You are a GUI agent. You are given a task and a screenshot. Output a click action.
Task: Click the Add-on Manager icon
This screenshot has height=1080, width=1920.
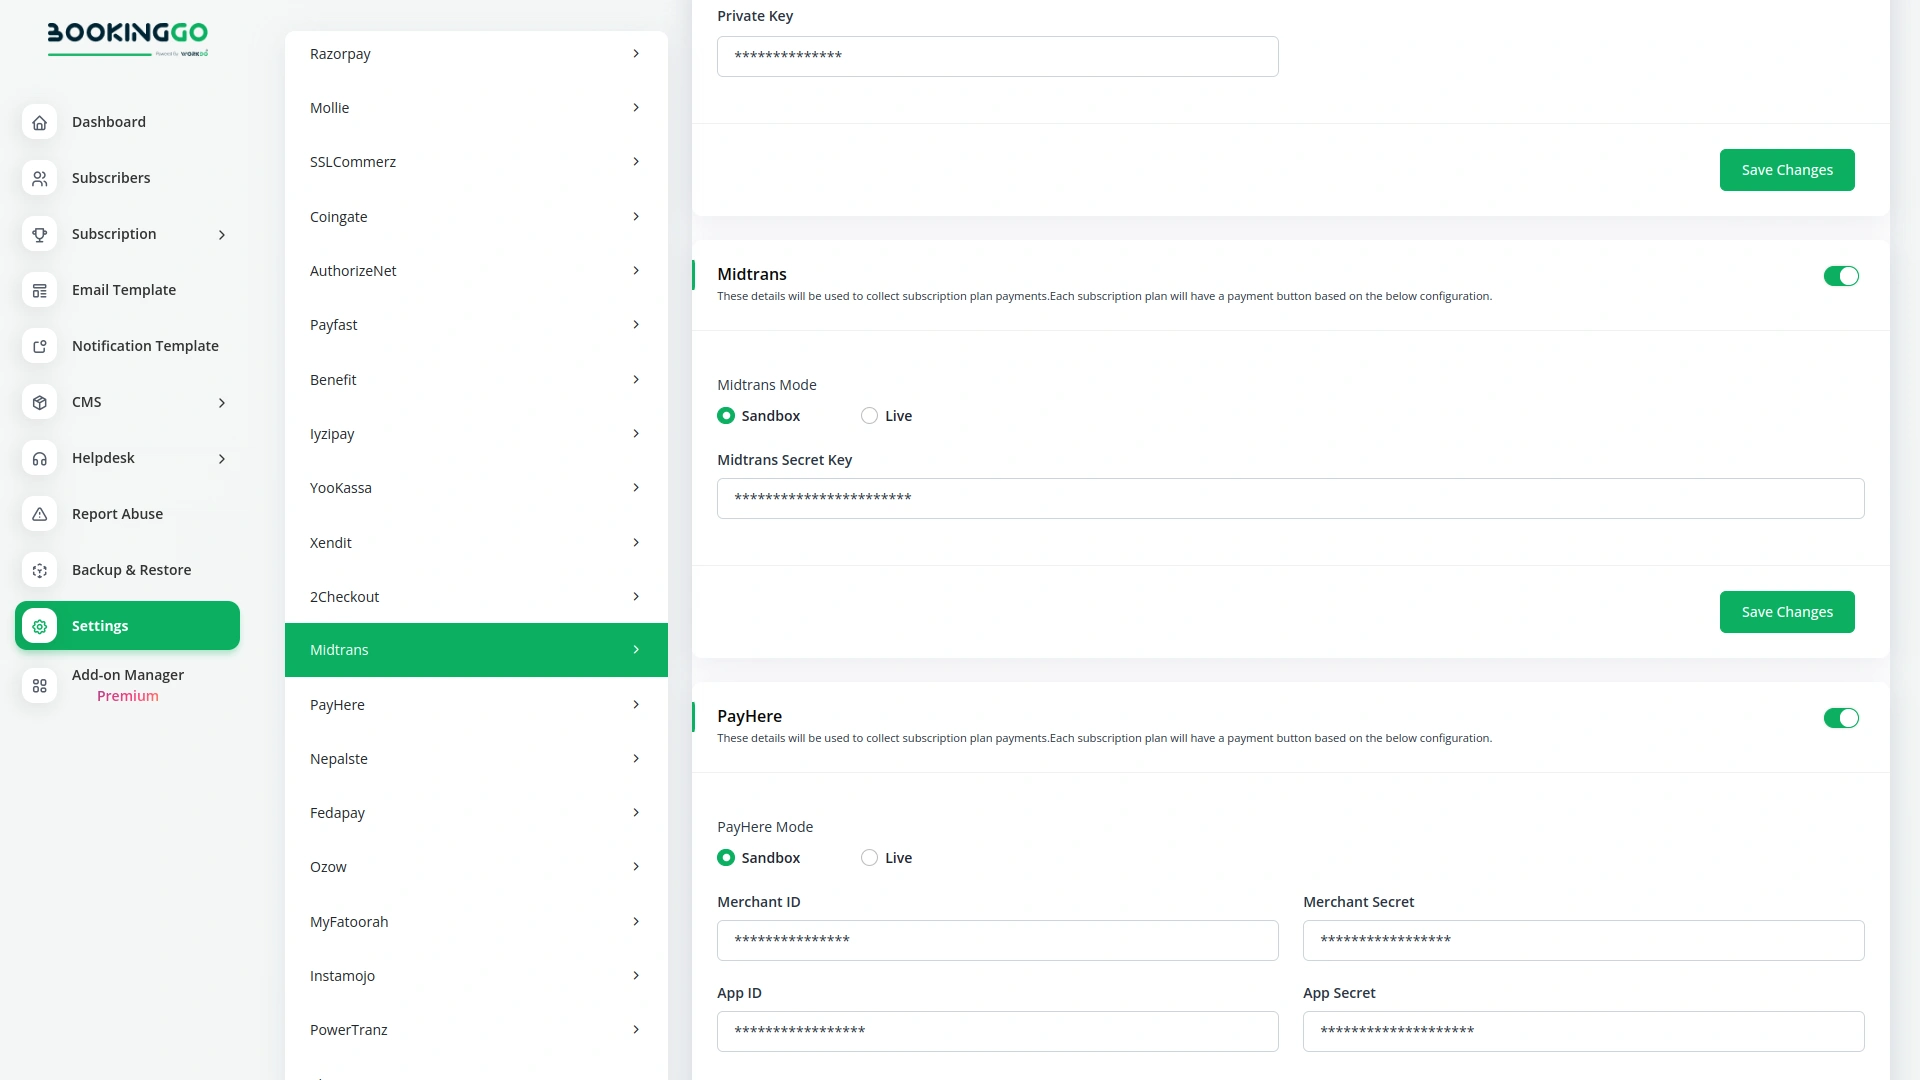tap(39, 686)
